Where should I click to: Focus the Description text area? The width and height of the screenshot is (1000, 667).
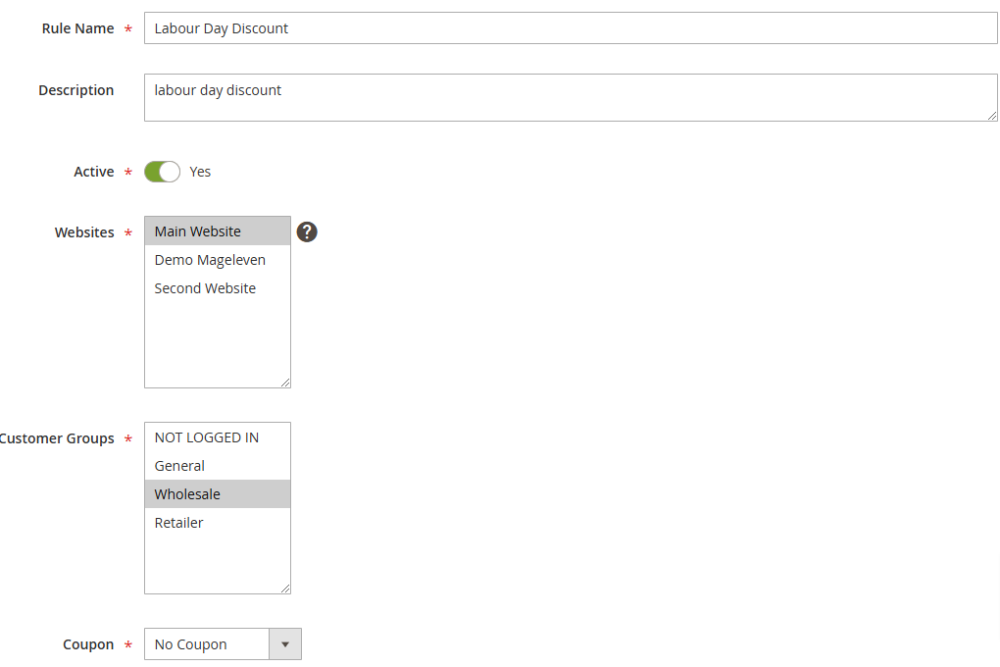(570, 97)
